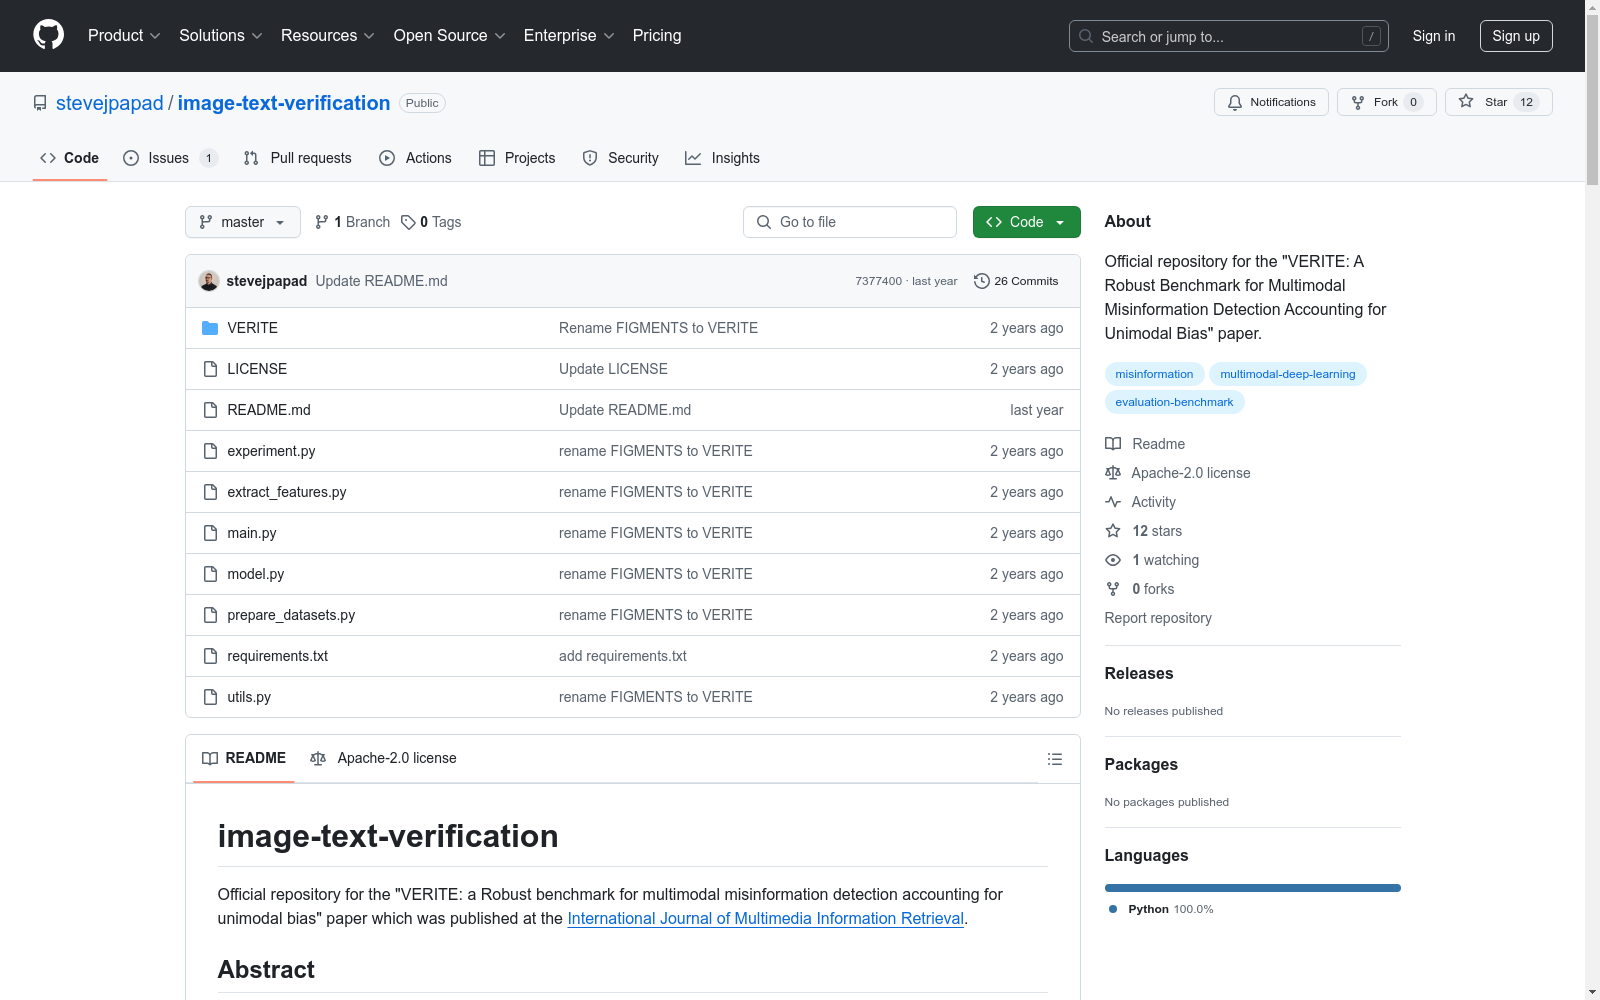Click the Python language bar
This screenshot has height=1000, width=1600.
tap(1253, 888)
